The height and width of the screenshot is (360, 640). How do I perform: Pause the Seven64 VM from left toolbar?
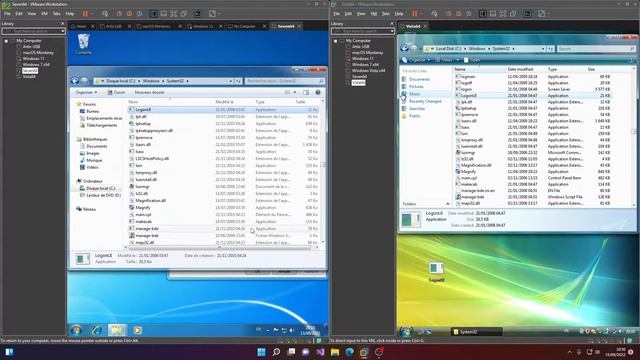coord(85,13)
